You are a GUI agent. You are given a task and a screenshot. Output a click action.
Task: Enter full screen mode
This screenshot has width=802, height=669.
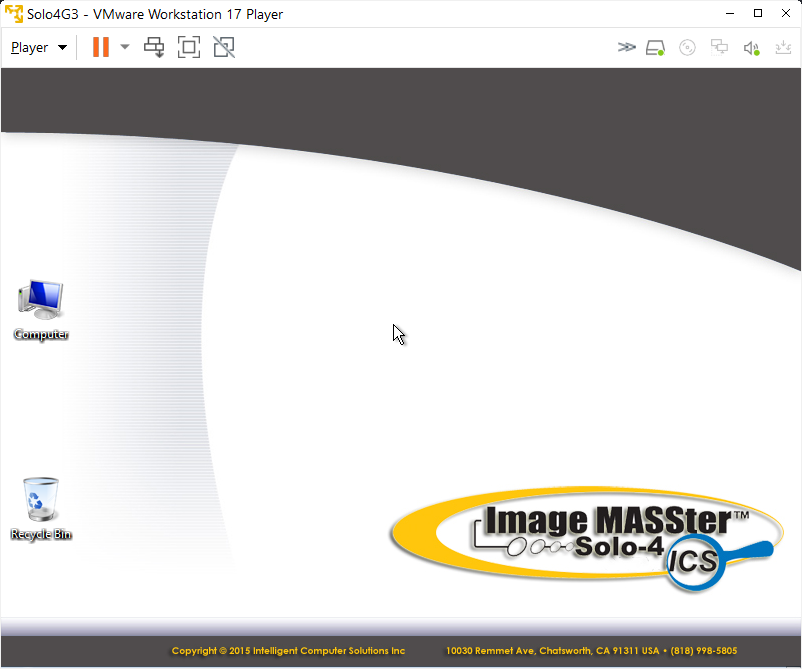pos(189,47)
